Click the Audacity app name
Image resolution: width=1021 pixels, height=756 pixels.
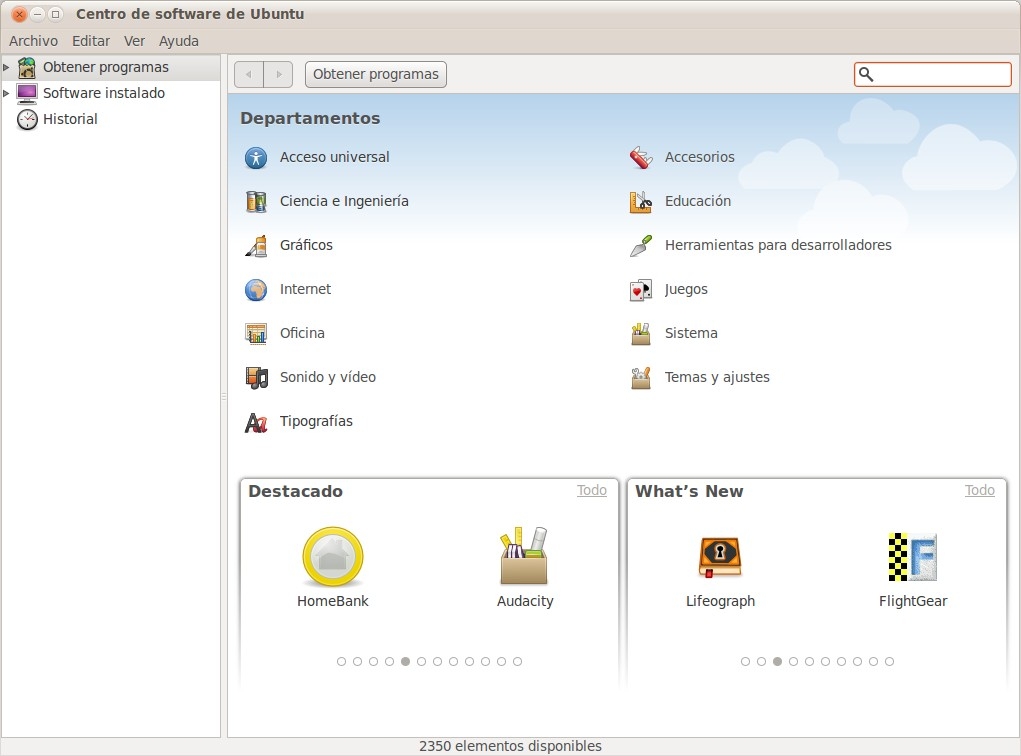pos(525,601)
